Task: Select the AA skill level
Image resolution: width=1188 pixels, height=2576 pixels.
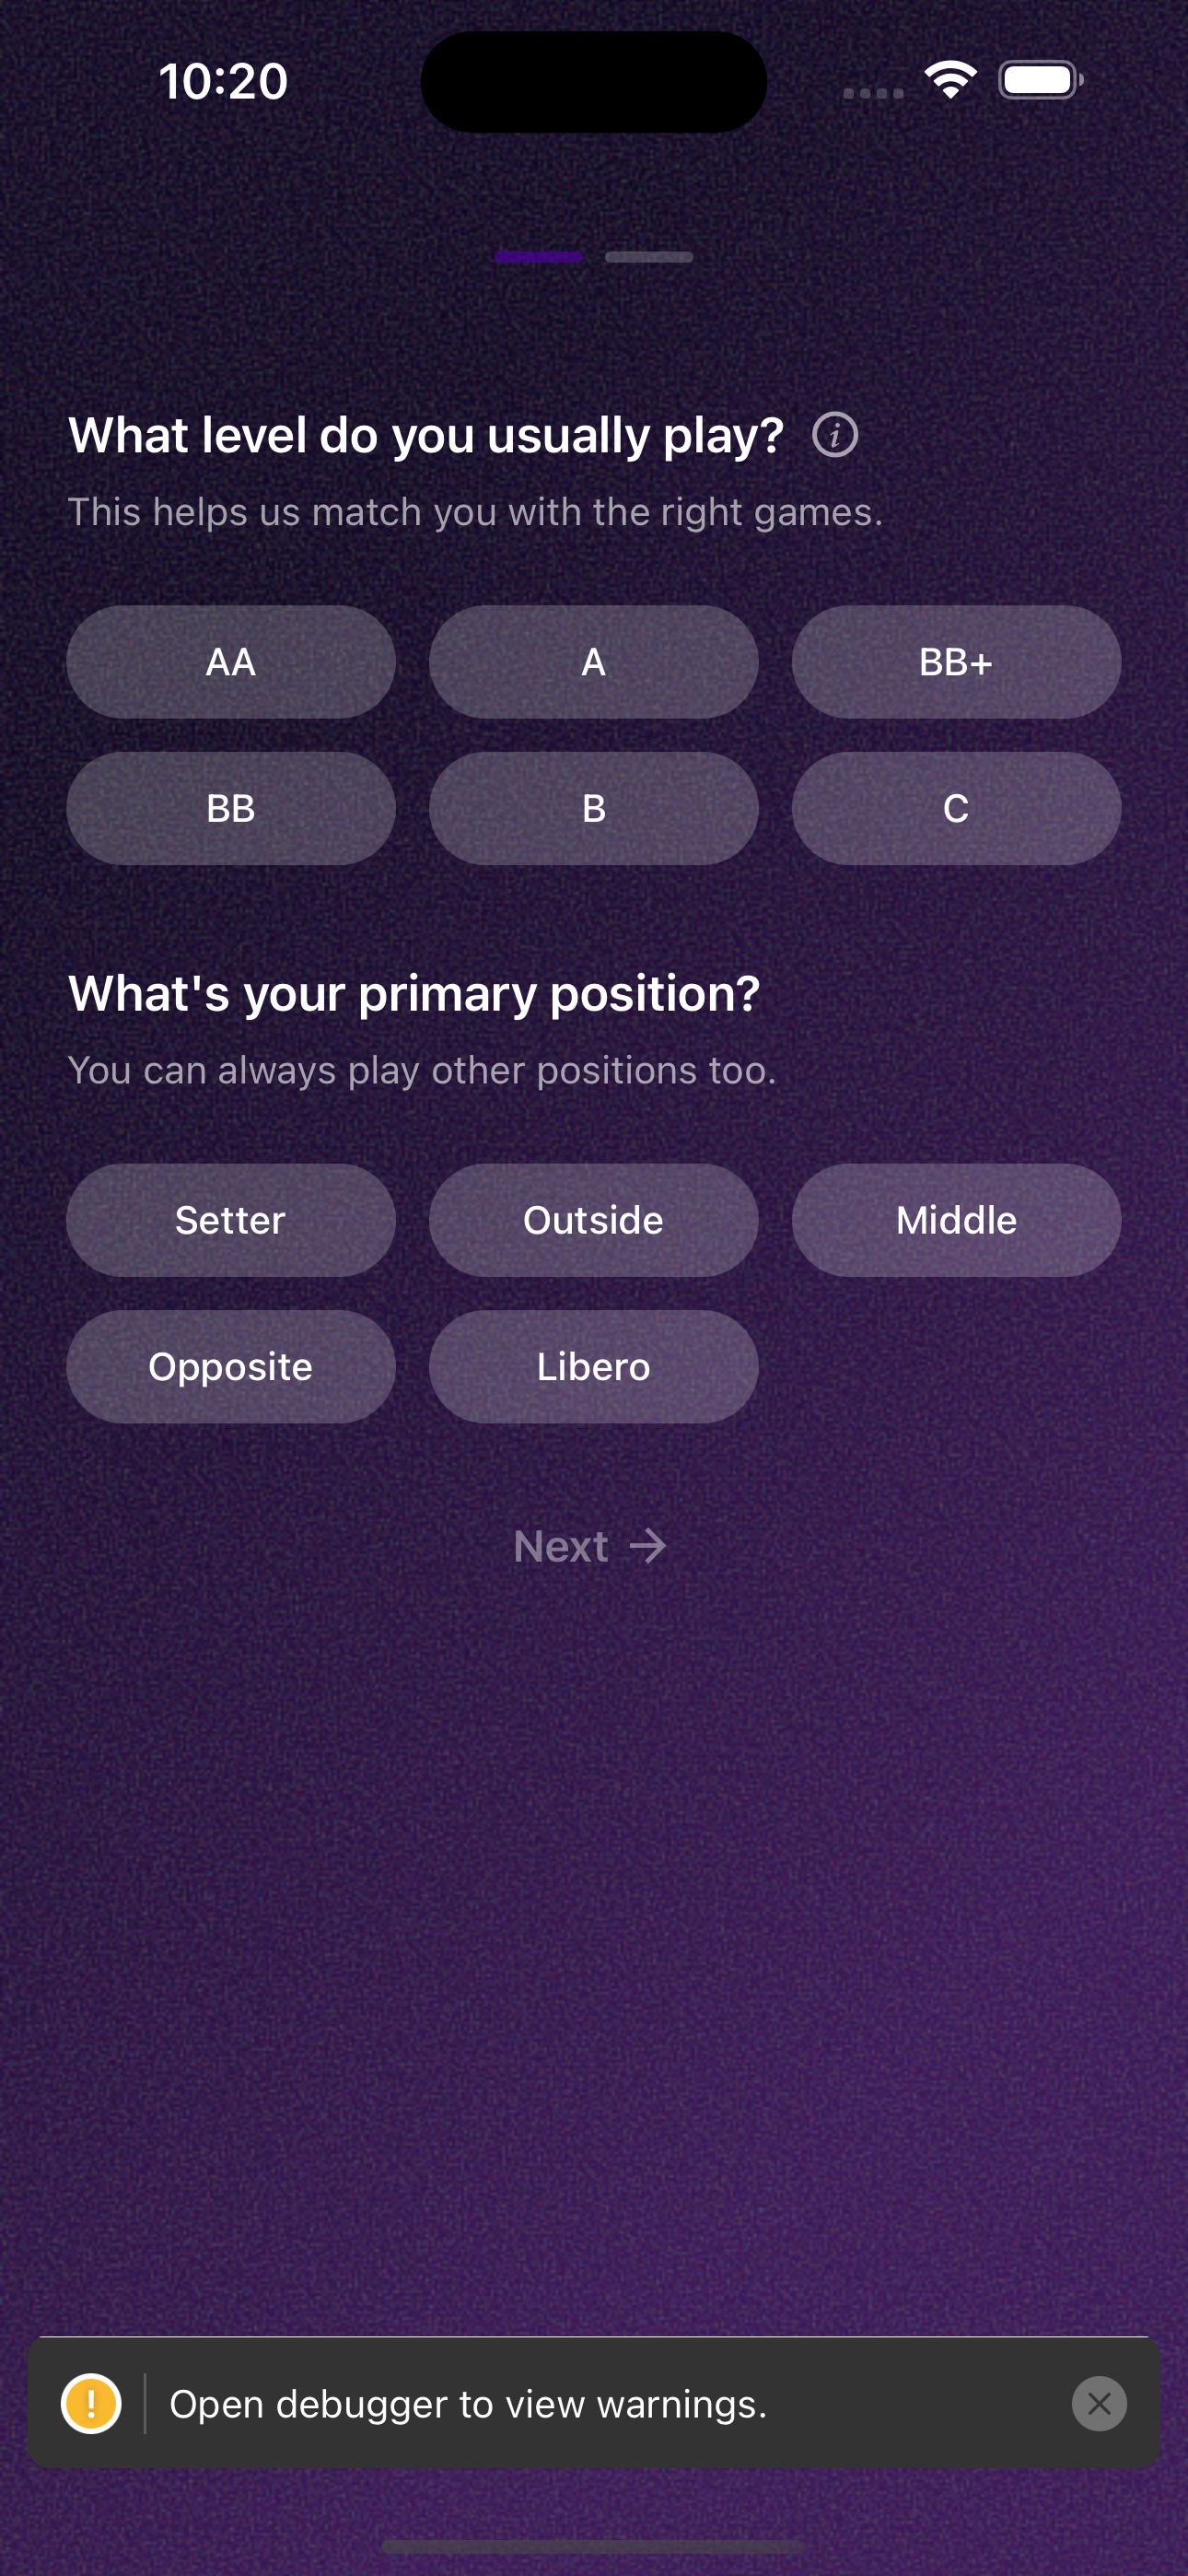Action: pos(231,662)
